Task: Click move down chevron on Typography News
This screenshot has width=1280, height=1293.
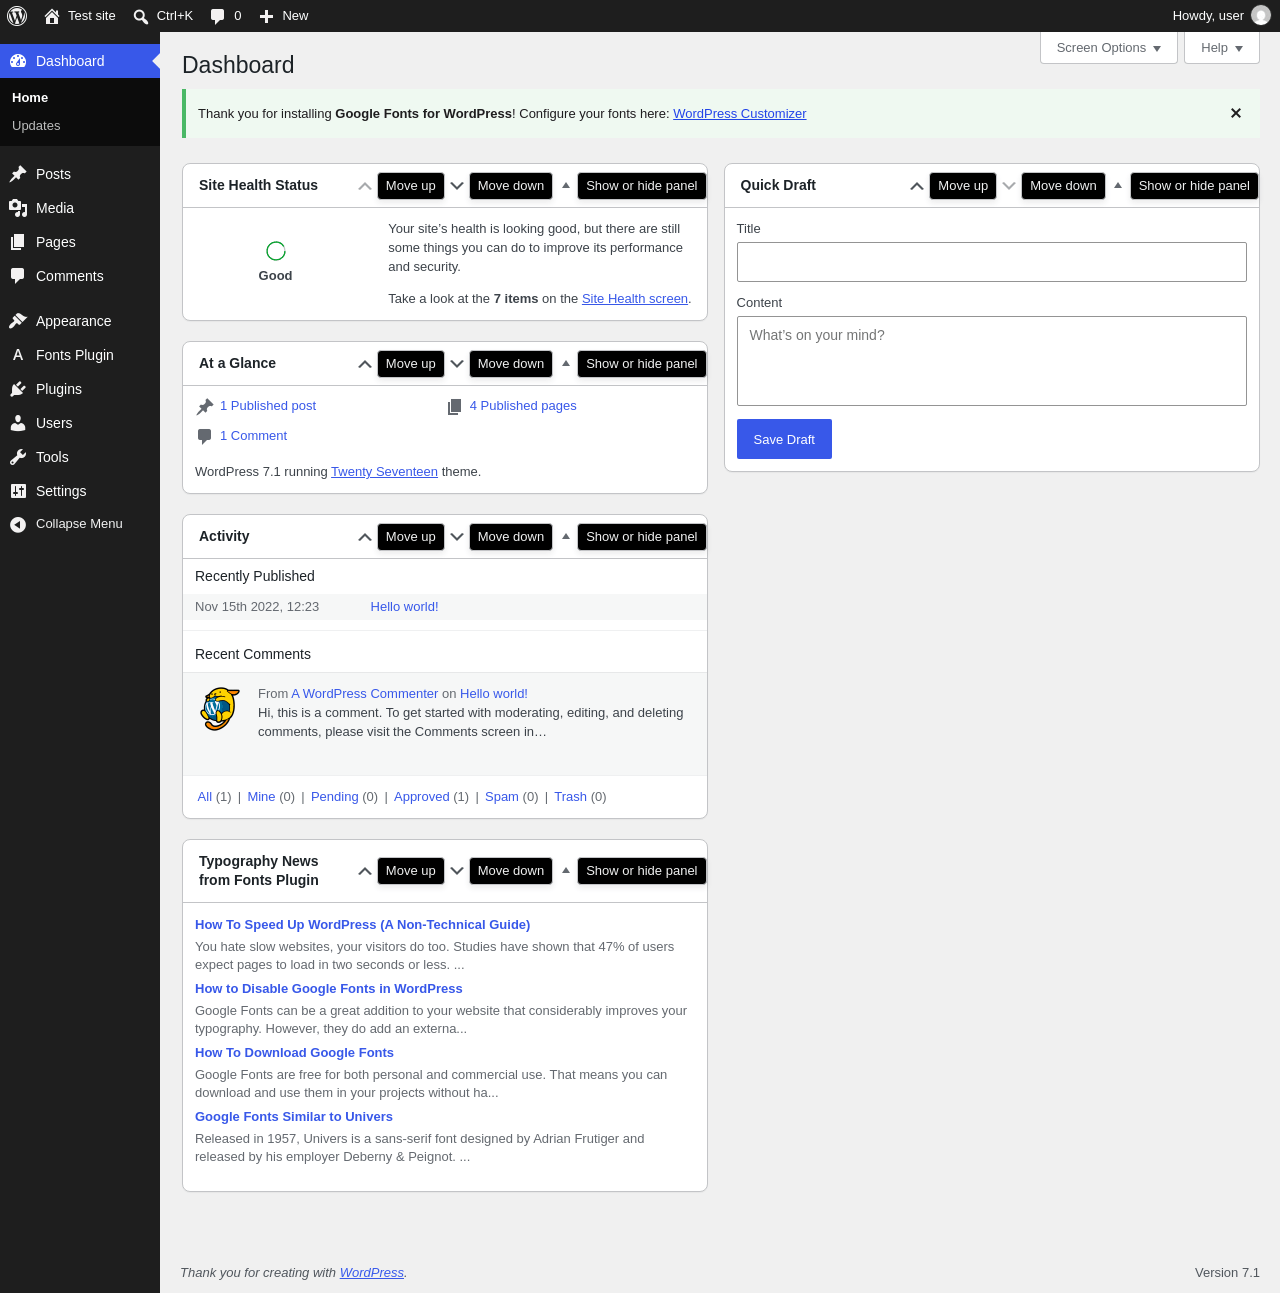Action: click(457, 871)
